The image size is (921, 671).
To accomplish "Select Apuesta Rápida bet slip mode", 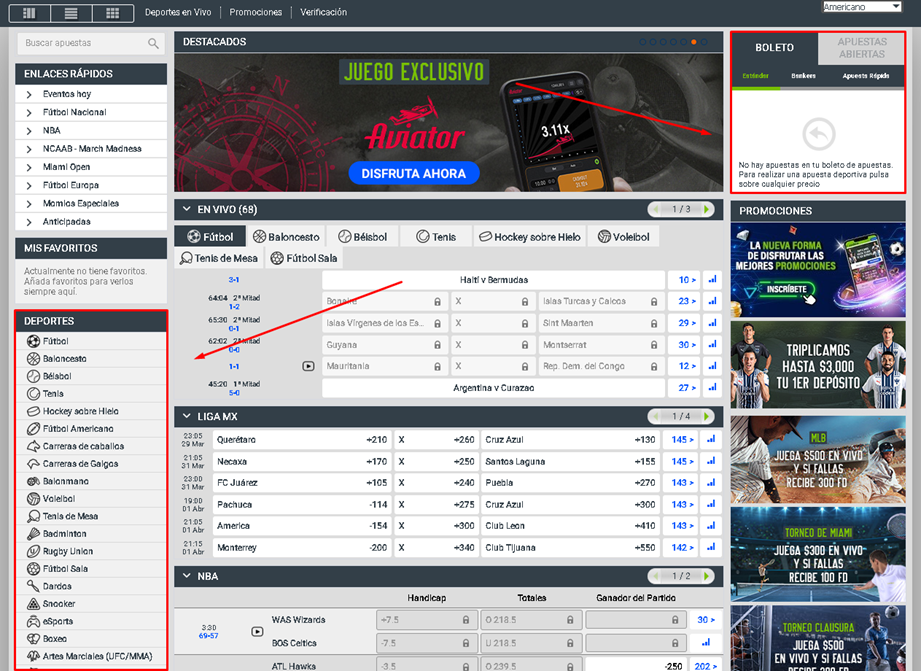I will pos(866,76).
